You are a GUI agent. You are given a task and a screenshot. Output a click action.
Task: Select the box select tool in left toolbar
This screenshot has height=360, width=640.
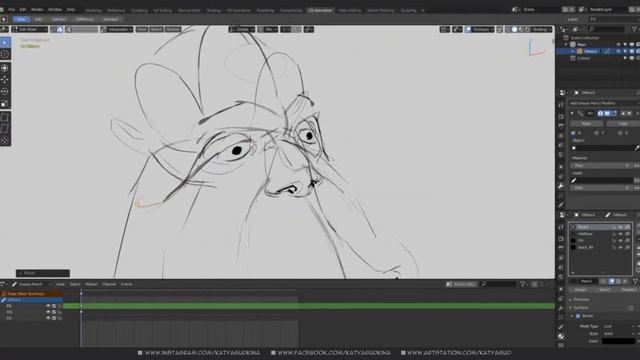click(5, 42)
